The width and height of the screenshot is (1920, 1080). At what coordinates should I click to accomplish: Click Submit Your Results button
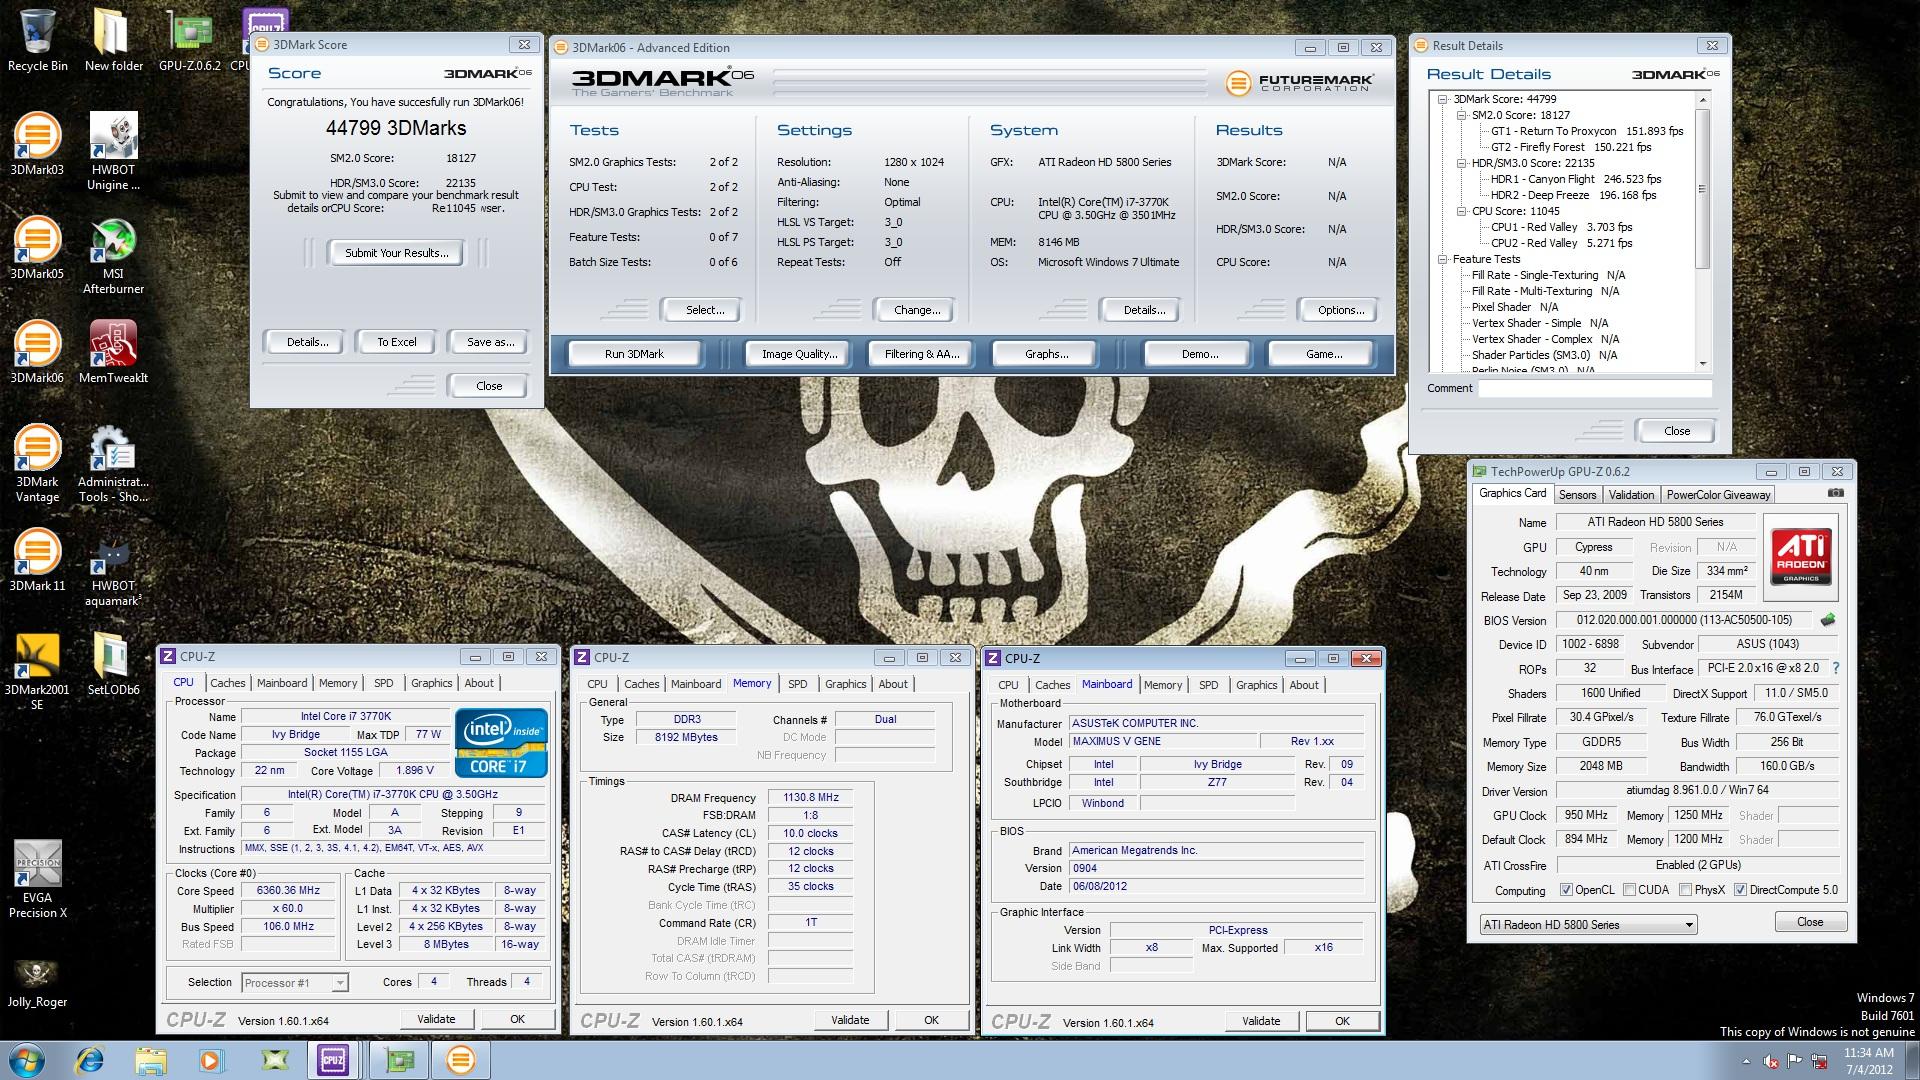(x=397, y=253)
